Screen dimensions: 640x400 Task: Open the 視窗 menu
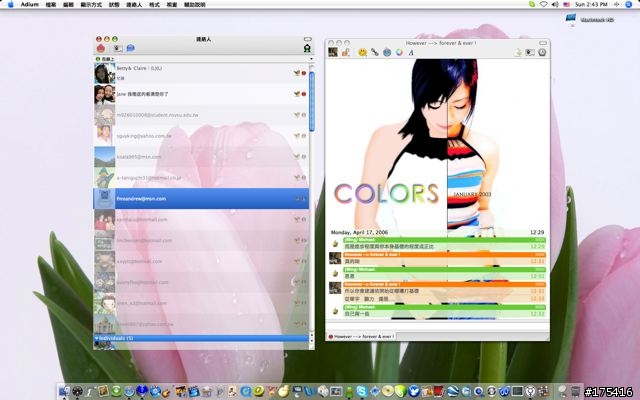[x=172, y=4]
